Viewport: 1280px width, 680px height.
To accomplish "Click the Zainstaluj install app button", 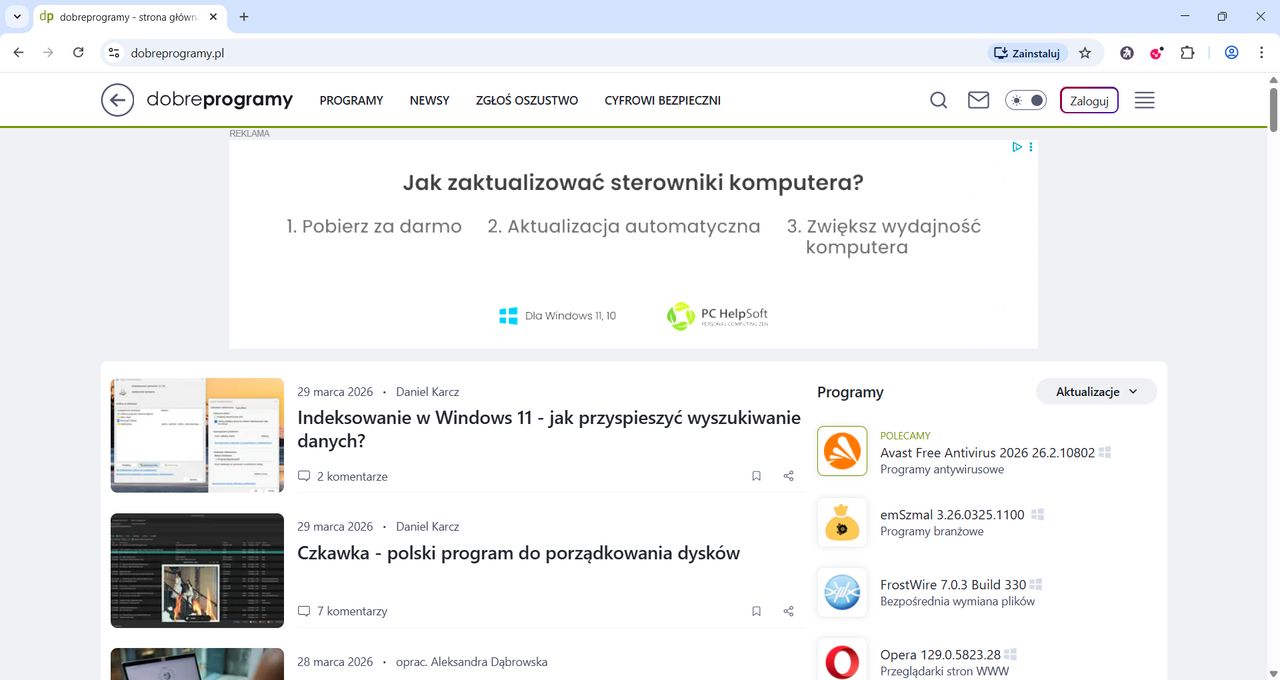I will point(1028,53).
